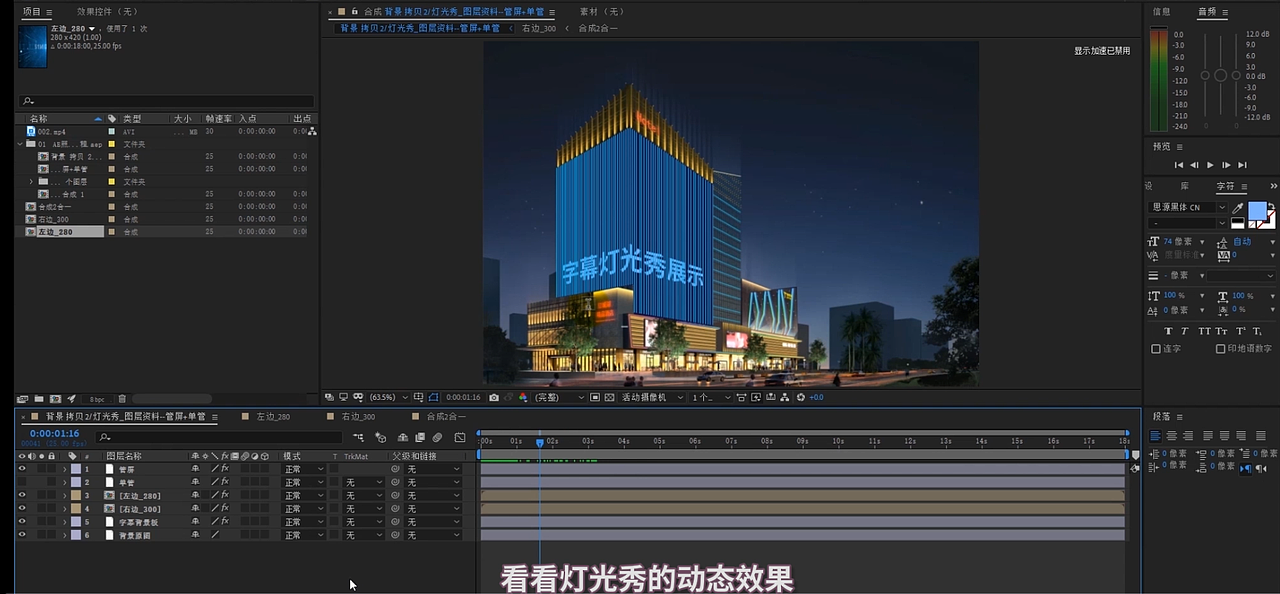This screenshot has width=1280, height=594.
Task: Open the Graph Editor icon in the timeline
Action: 459,438
